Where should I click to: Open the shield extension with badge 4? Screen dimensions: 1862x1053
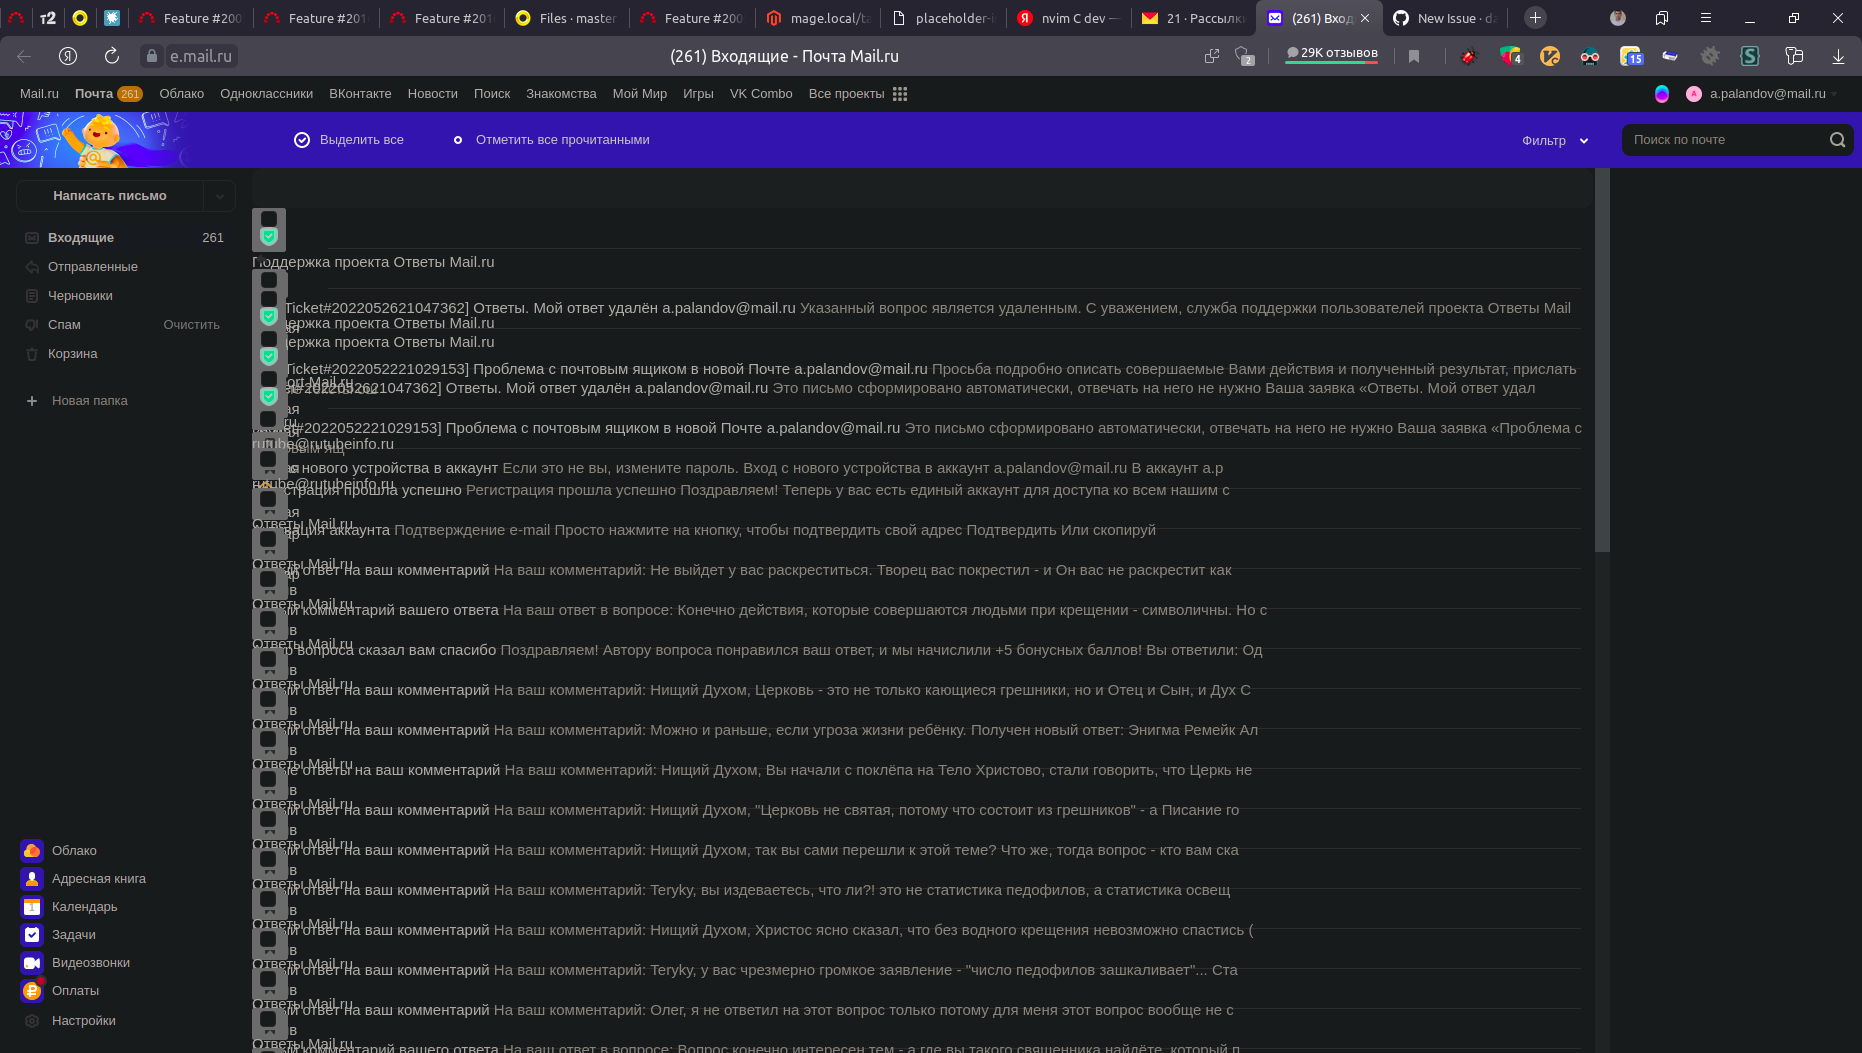pyautogui.click(x=1510, y=57)
